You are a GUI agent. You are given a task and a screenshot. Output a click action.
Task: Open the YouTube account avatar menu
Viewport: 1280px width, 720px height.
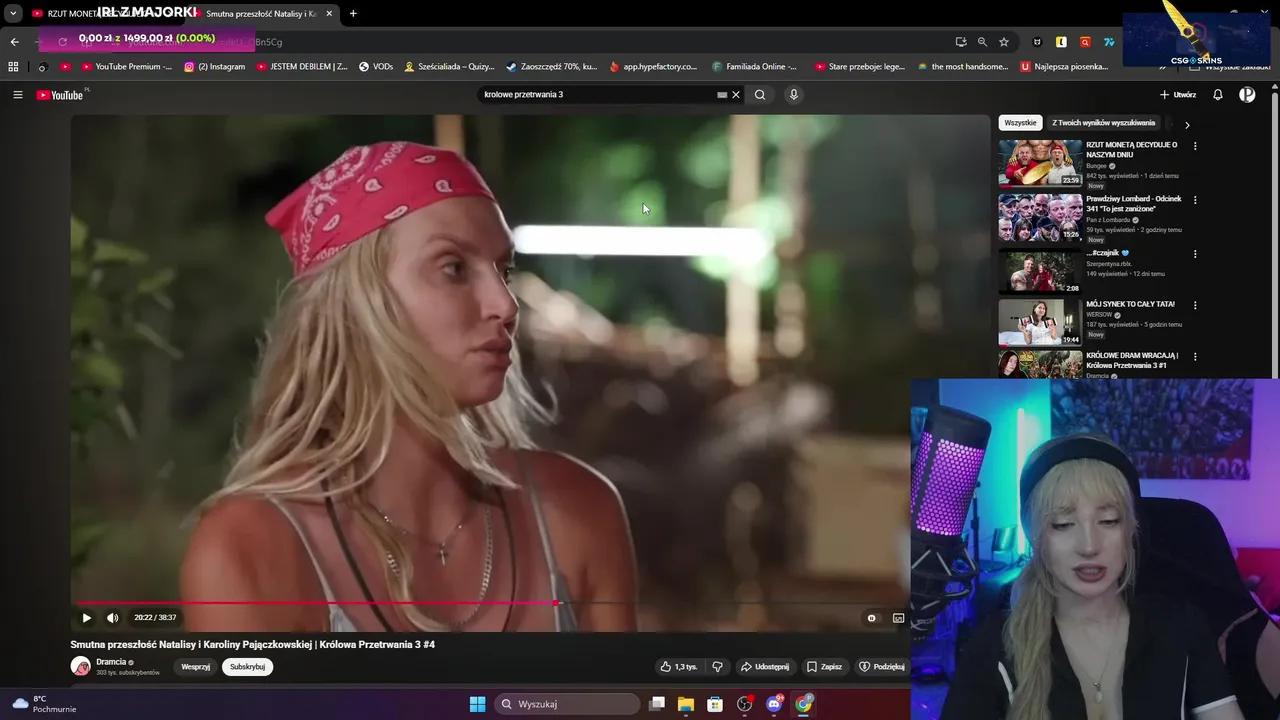pos(1247,95)
